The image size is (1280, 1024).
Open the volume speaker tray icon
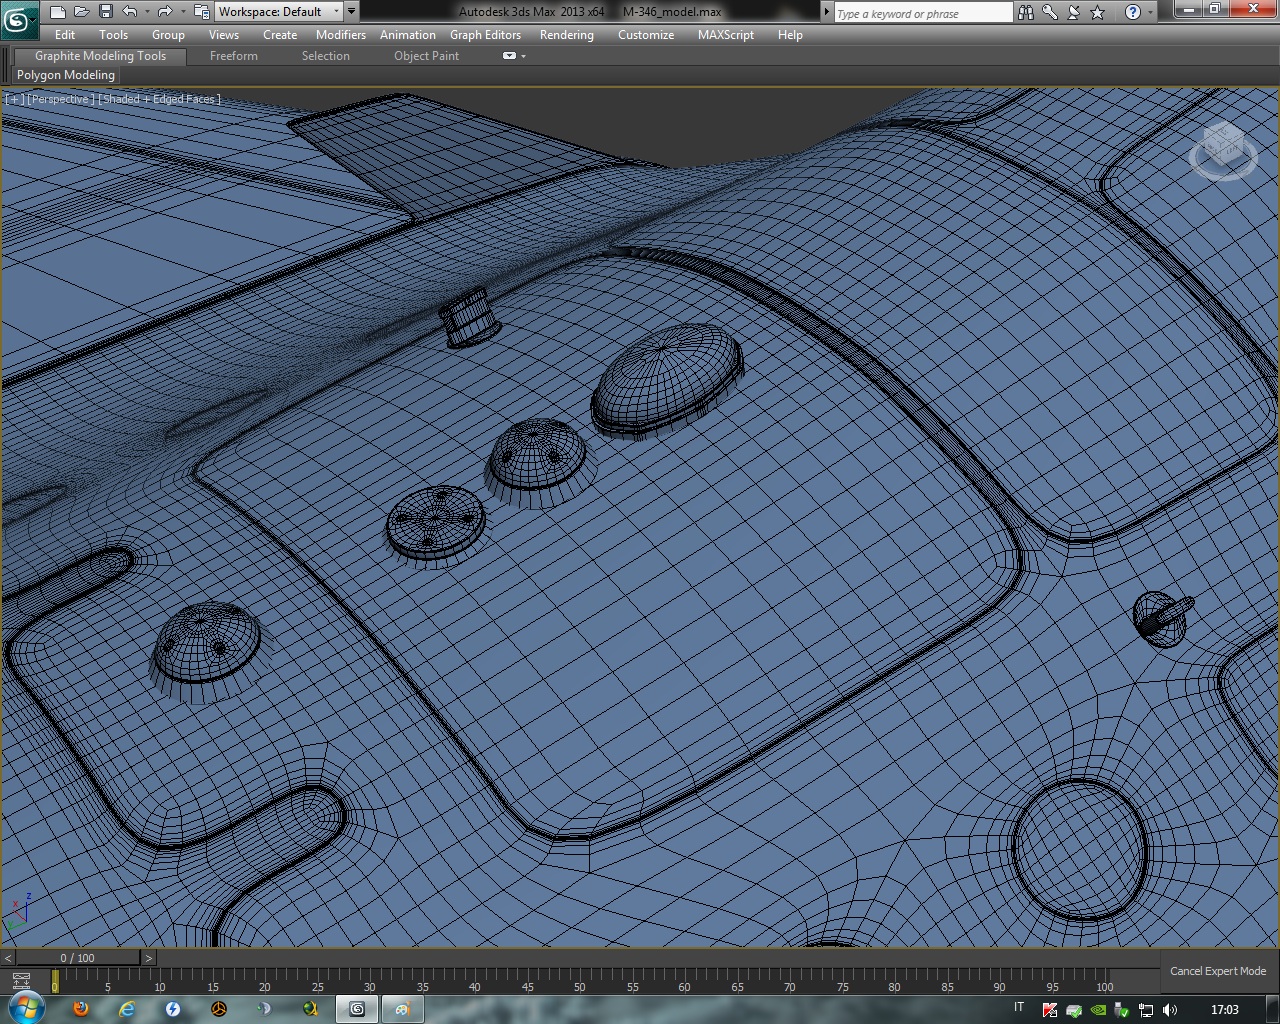click(1170, 1010)
